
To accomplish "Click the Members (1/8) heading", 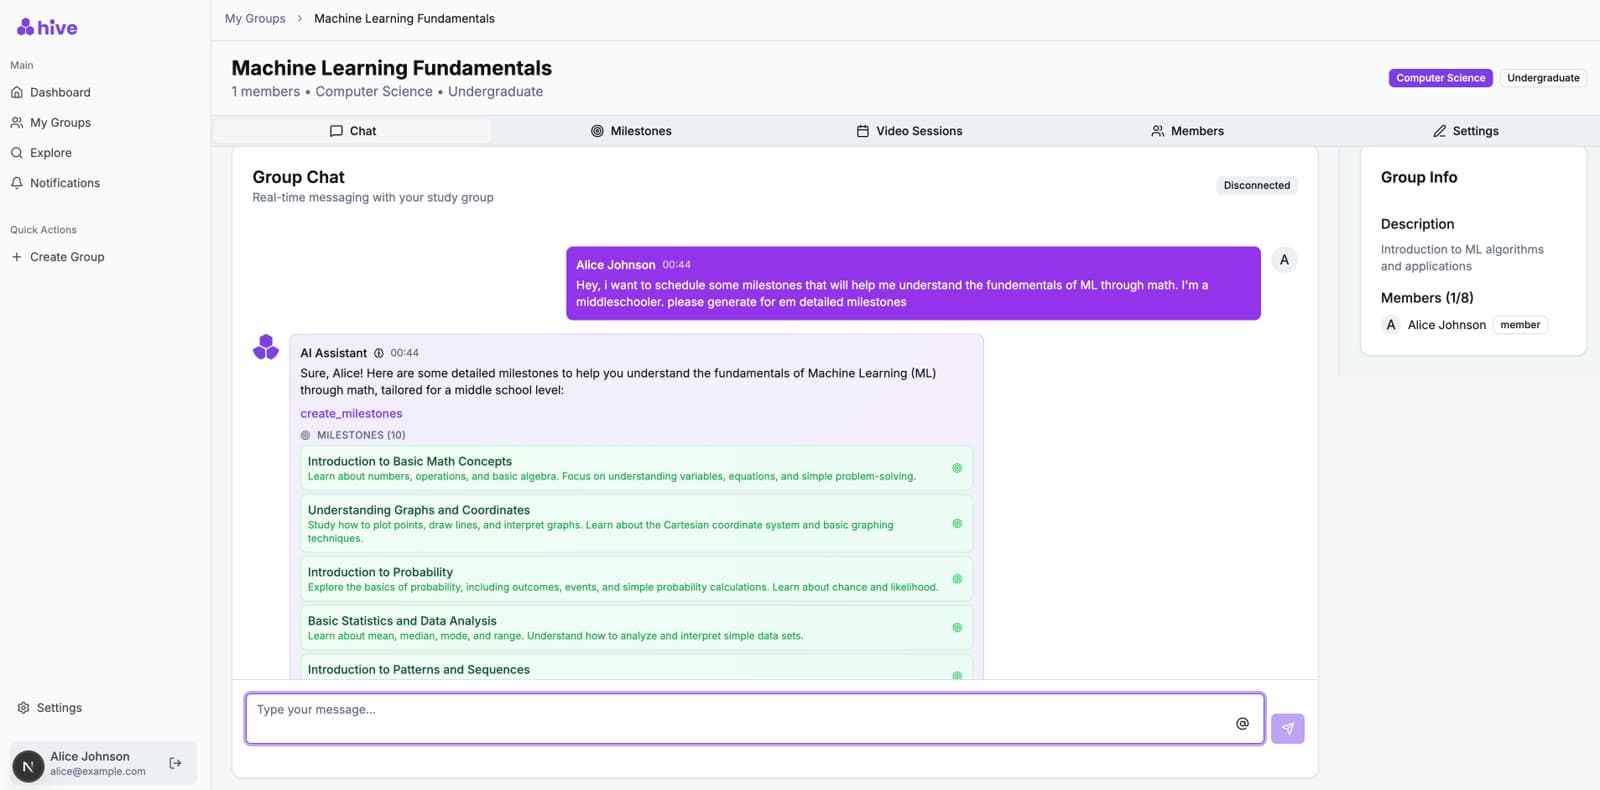I will click(1427, 298).
